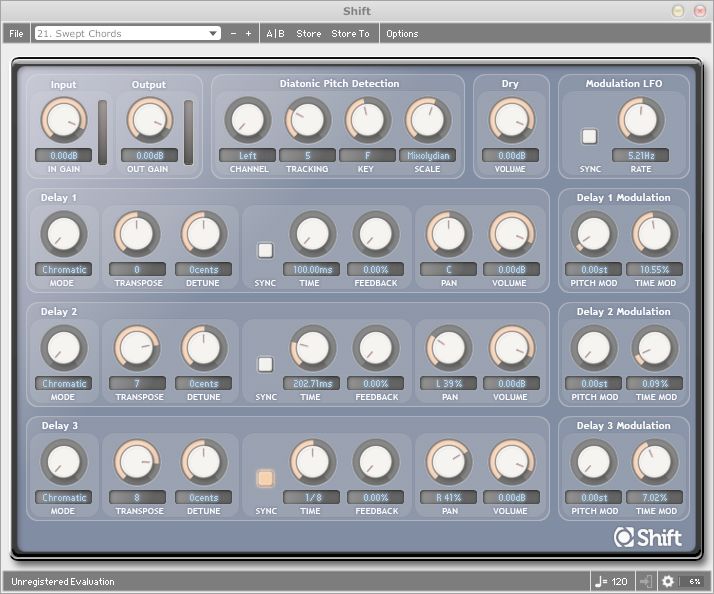Image resolution: width=714 pixels, height=594 pixels.
Task: Click the Channel knob in Pitch Detection
Action: pos(248,120)
